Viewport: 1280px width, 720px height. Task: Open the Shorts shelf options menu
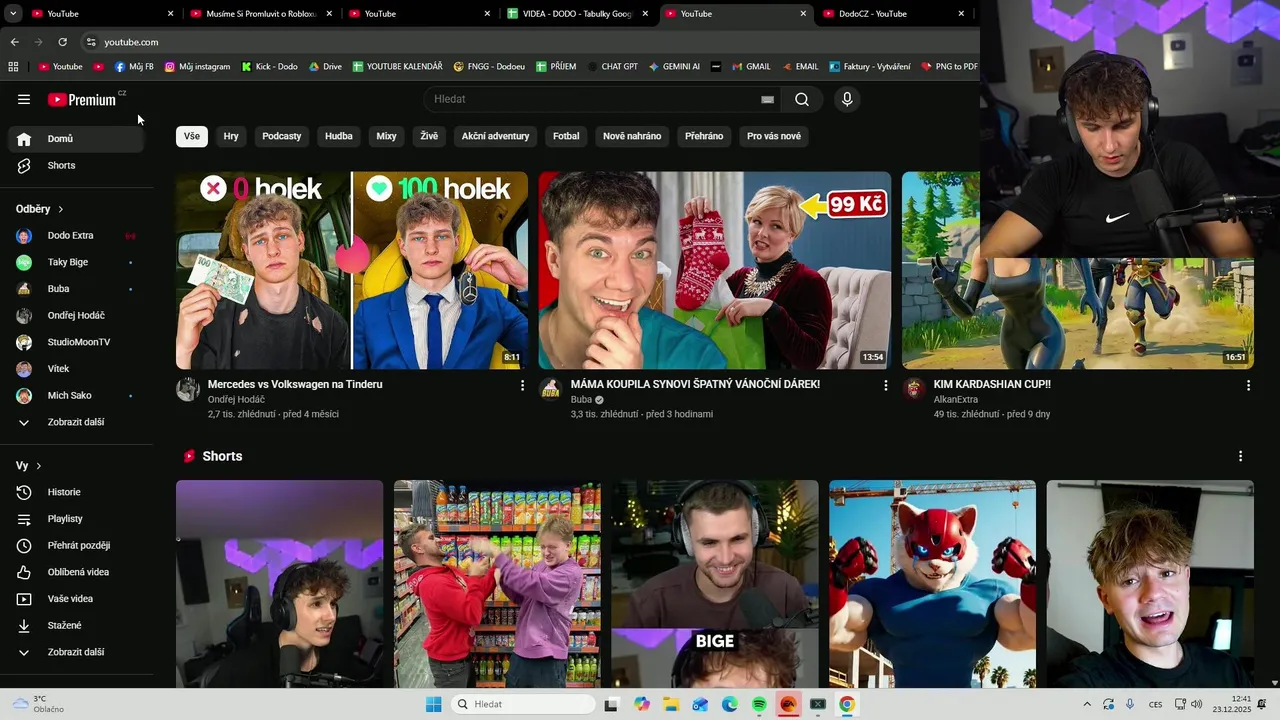pyautogui.click(x=1240, y=456)
